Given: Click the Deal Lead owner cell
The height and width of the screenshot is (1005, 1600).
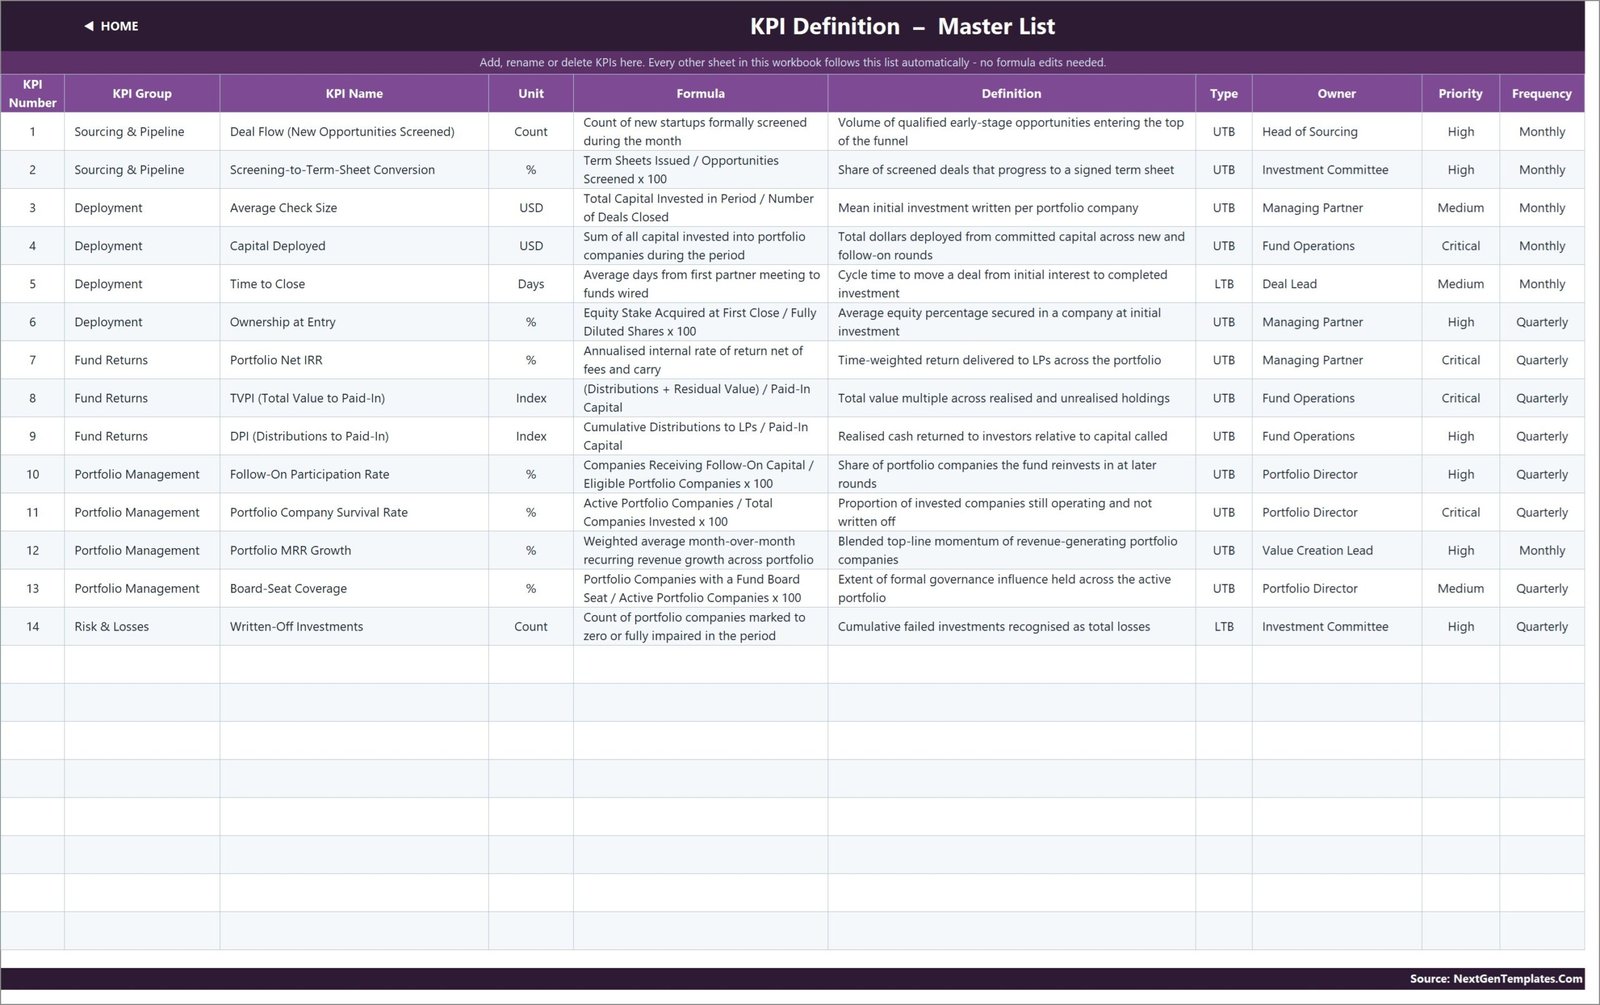Looking at the screenshot, I should (1337, 284).
